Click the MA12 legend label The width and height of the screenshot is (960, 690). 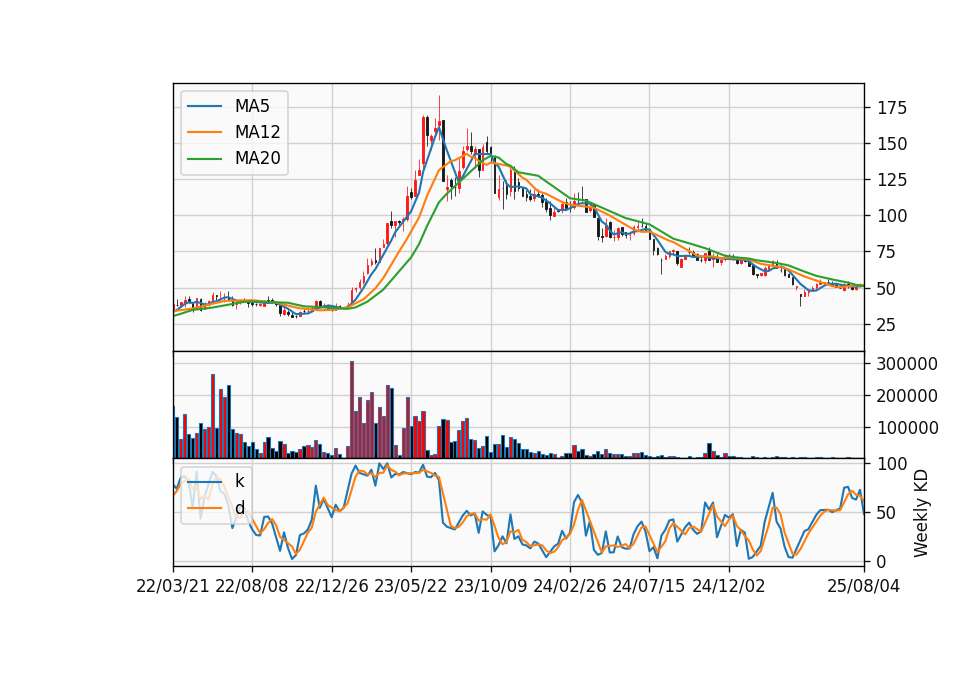(257, 132)
